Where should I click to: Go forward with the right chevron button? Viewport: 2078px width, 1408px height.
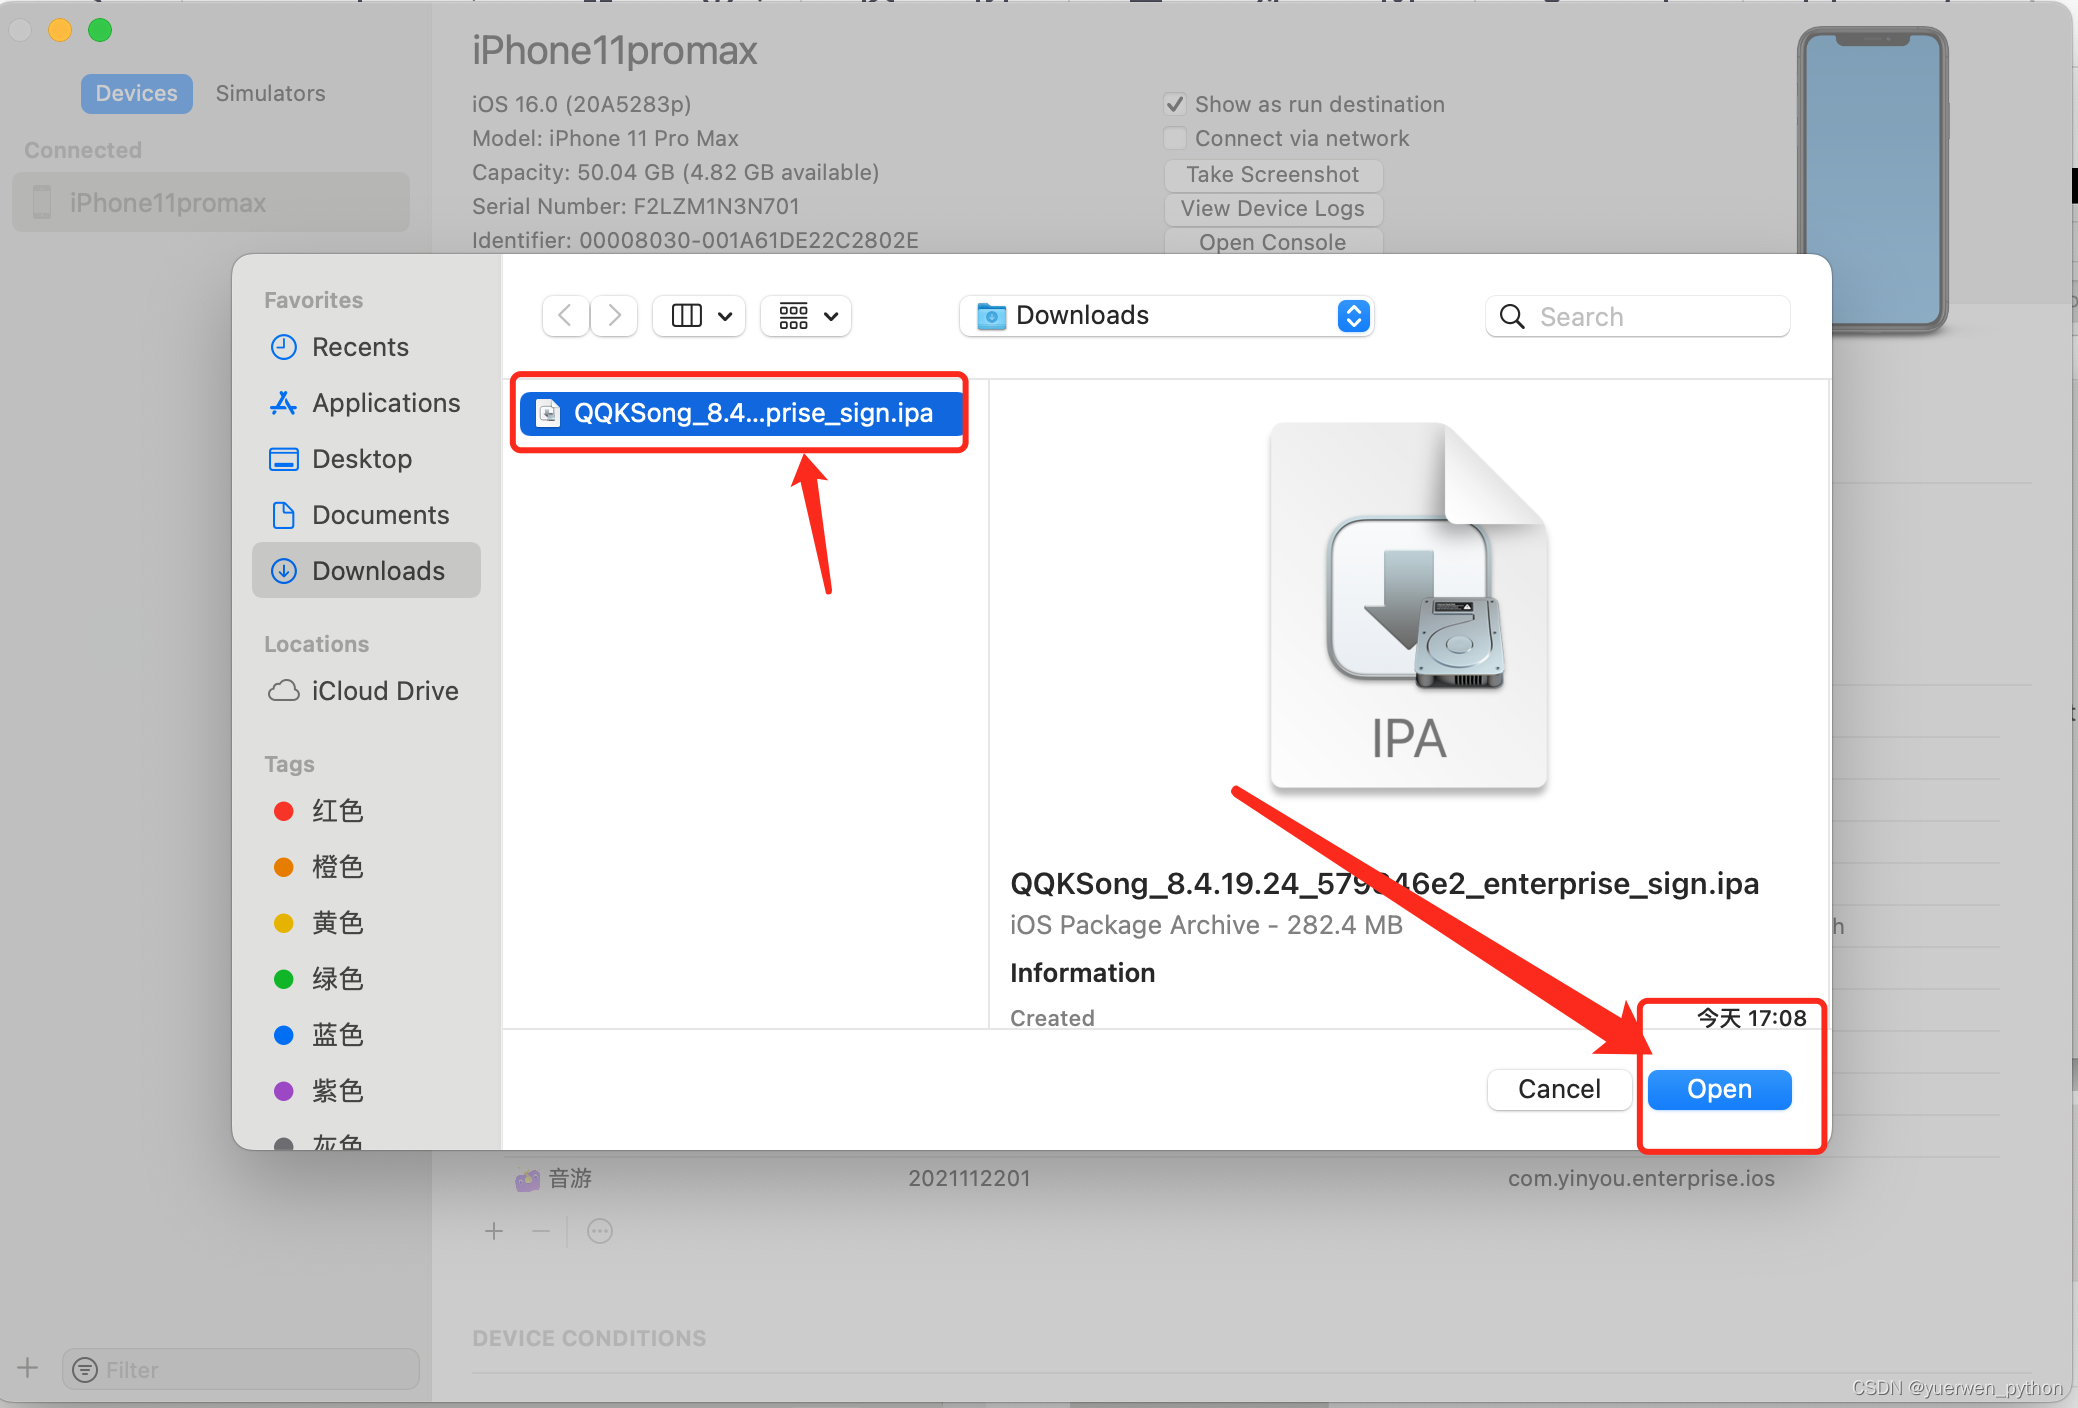tap(614, 316)
